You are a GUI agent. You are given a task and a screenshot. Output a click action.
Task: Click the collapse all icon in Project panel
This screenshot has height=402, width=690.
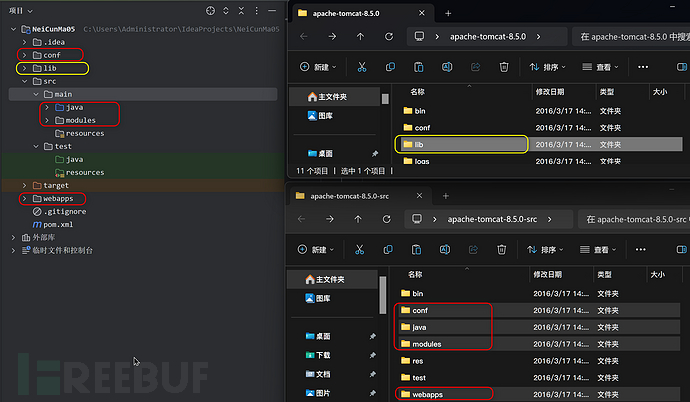coord(242,11)
